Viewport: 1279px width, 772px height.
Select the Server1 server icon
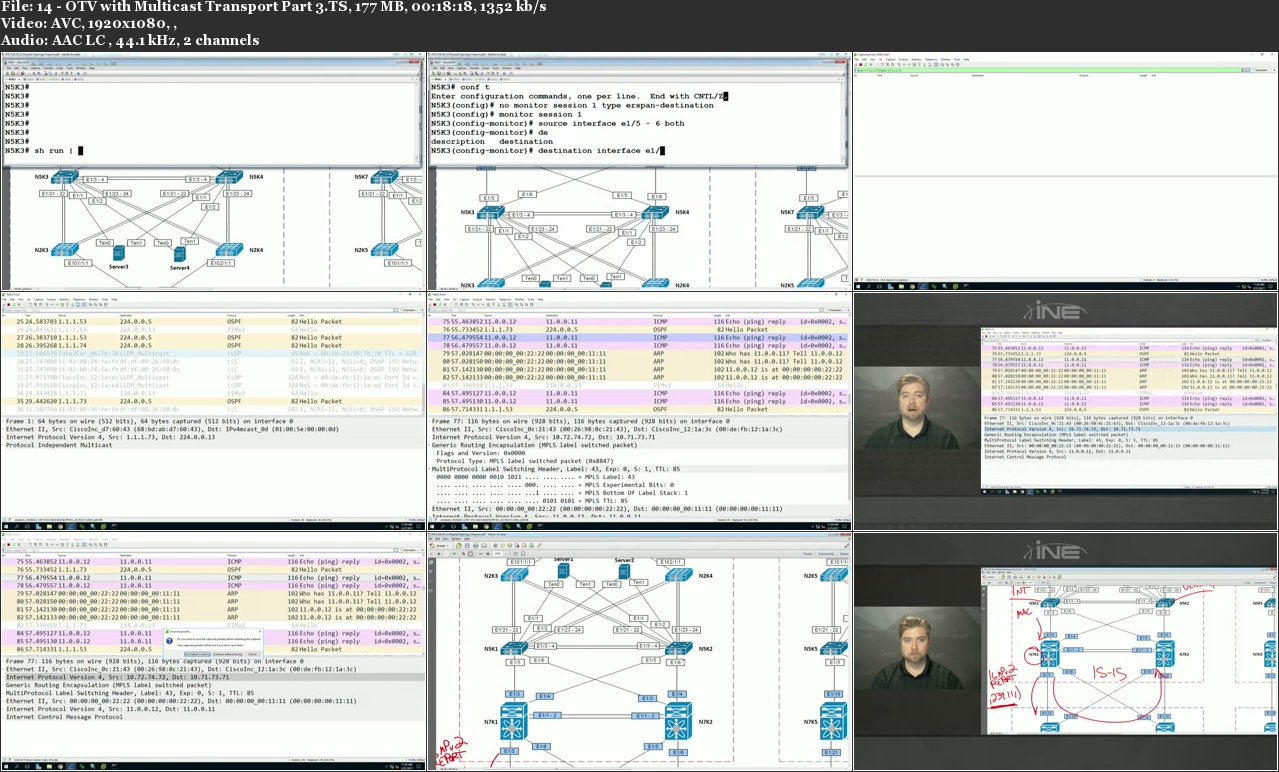(565, 570)
